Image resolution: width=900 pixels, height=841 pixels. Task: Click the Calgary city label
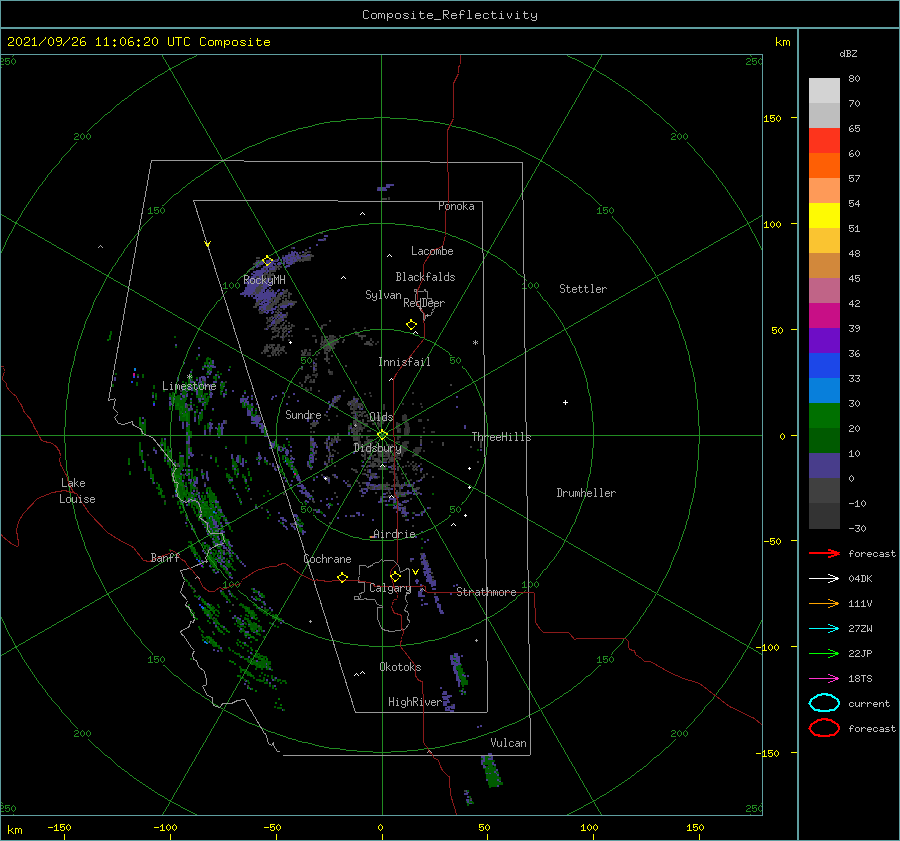390,588
